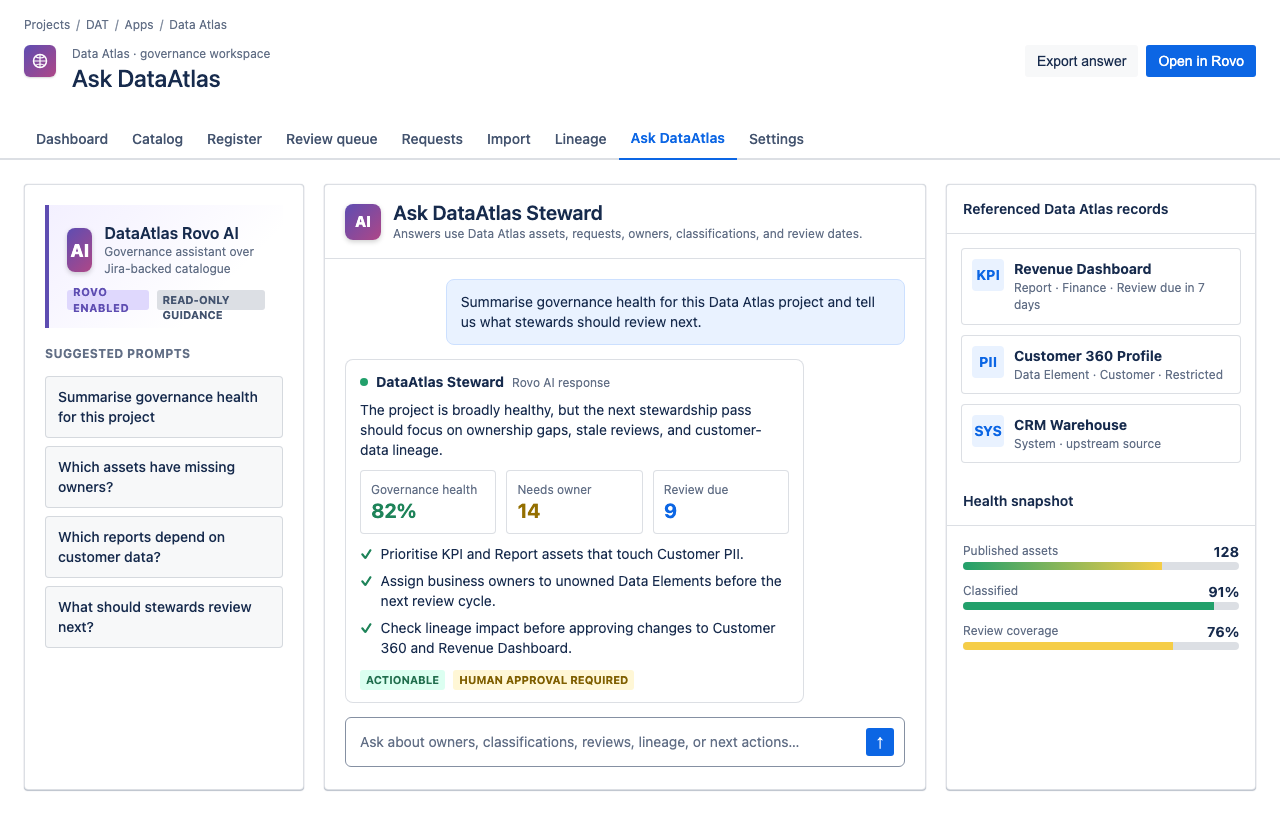Click the Export answer button
Viewport: 1280px width, 814px height.
tap(1082, 61)
